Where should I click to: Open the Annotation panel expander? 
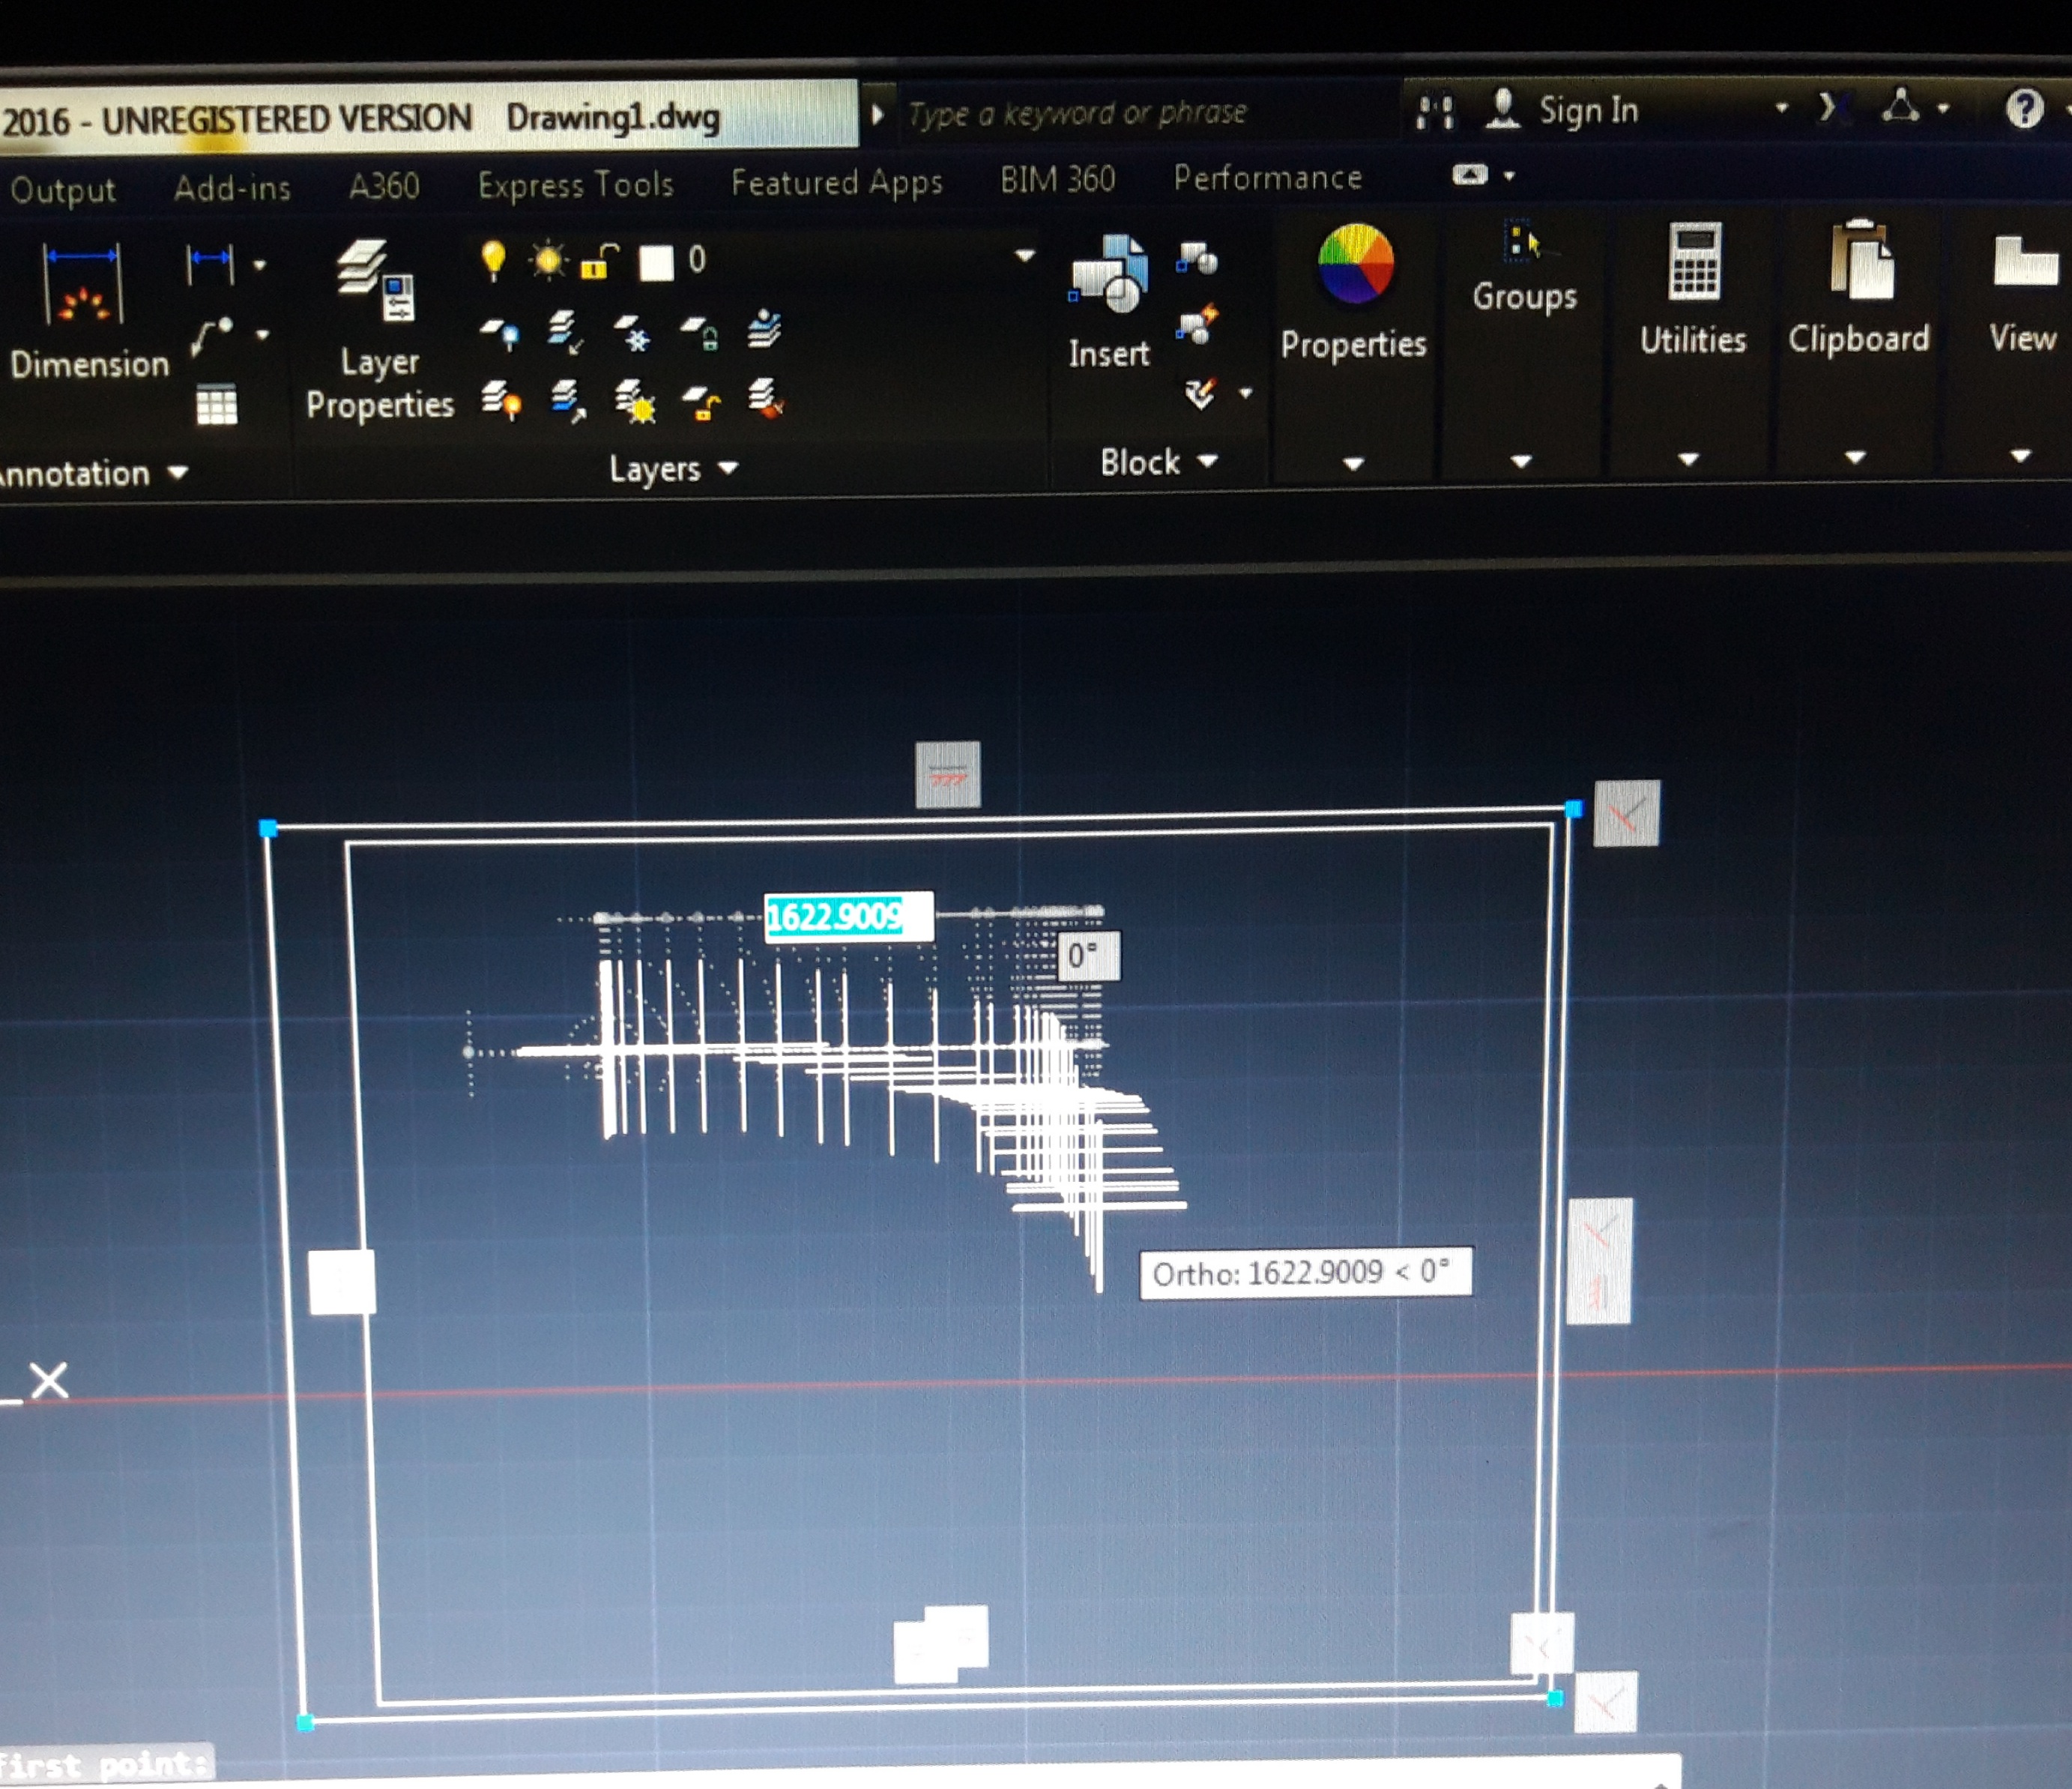pos(176,474)
